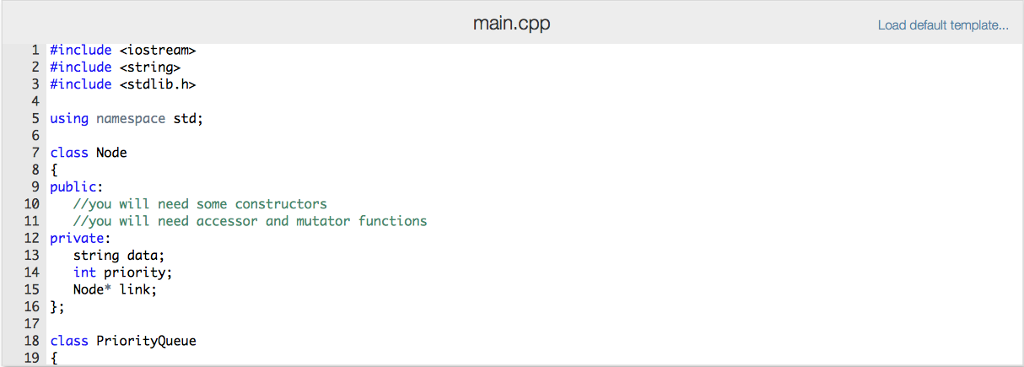
Task: Click the Node* link member line
Action: pos(115,289)
